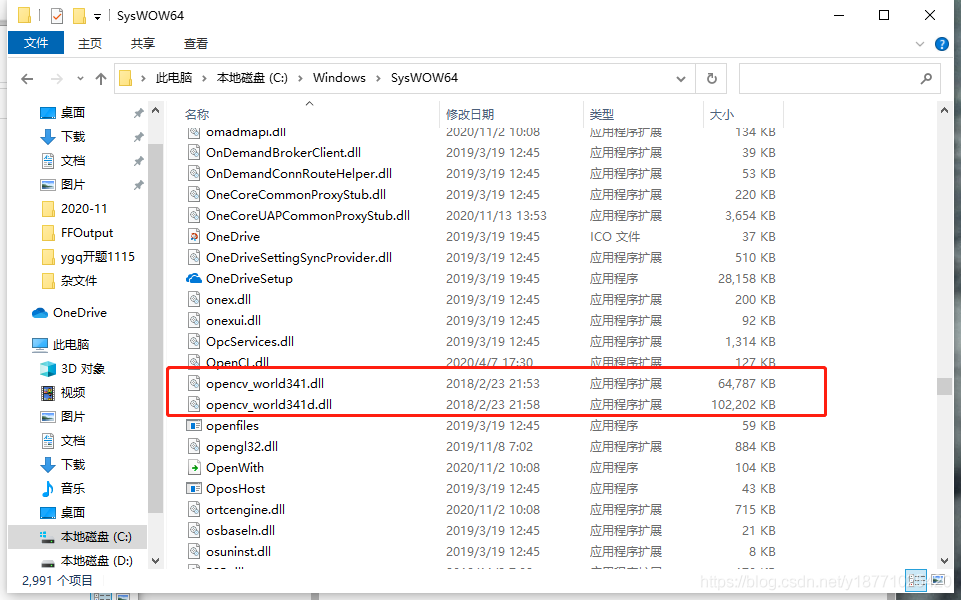Click 此电脑 in the address breadcrumb
The width and height of the screenshot is (961, 600).
(173, 78)
